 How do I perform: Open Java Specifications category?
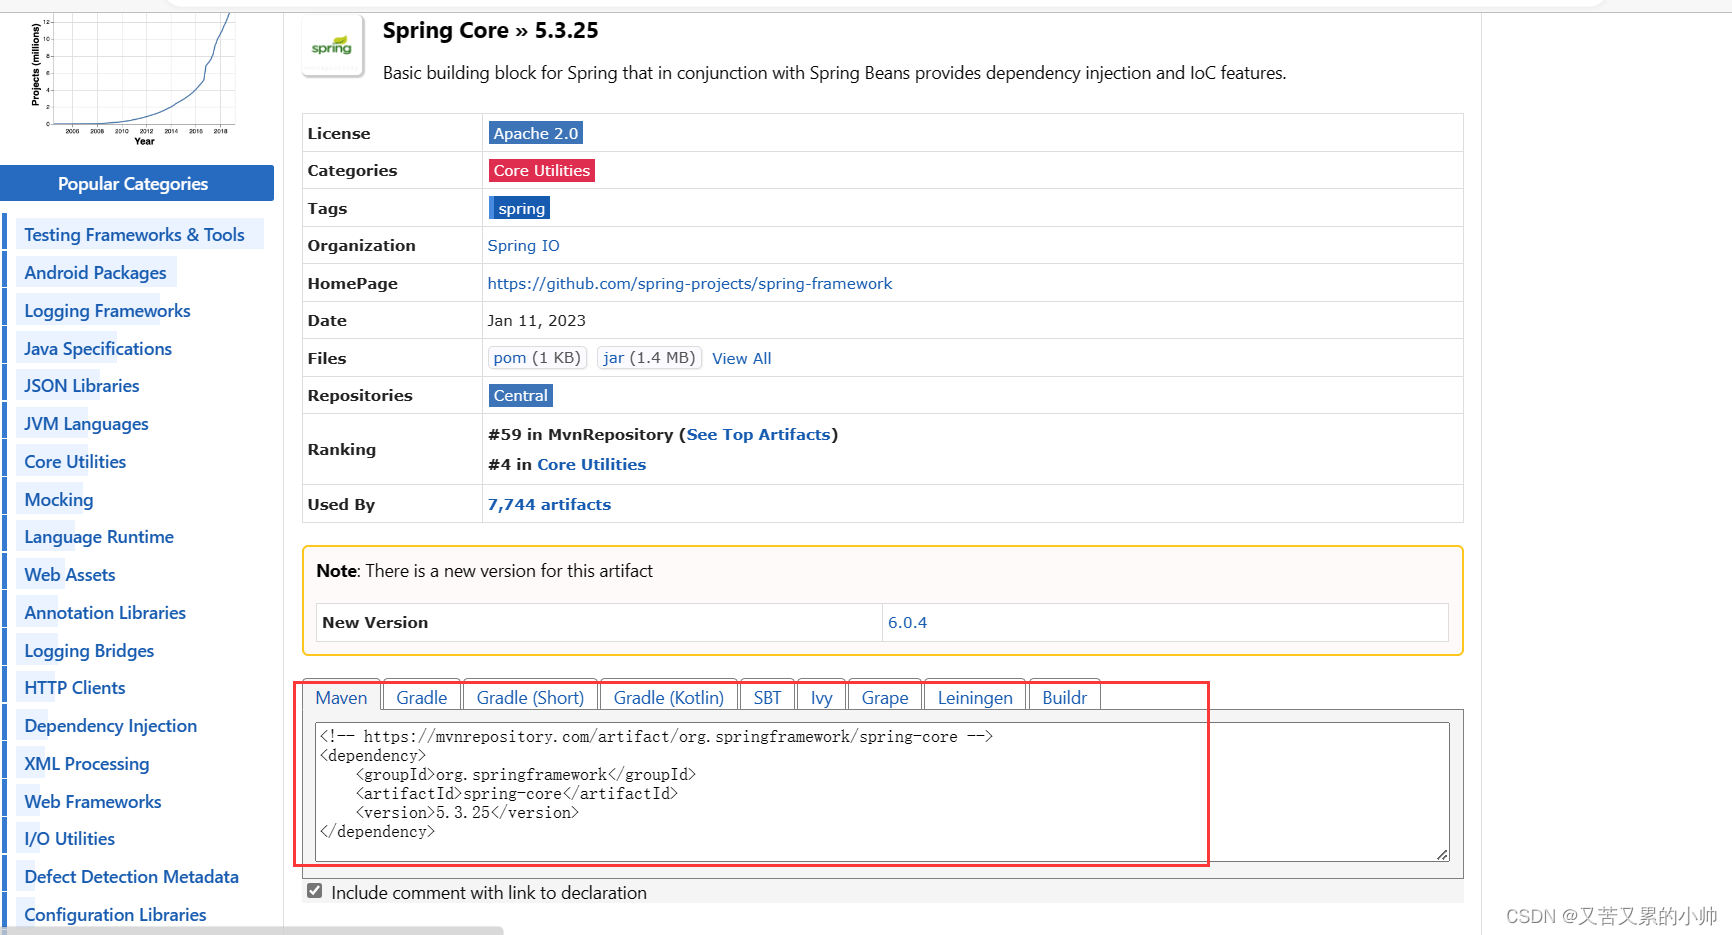98,348
